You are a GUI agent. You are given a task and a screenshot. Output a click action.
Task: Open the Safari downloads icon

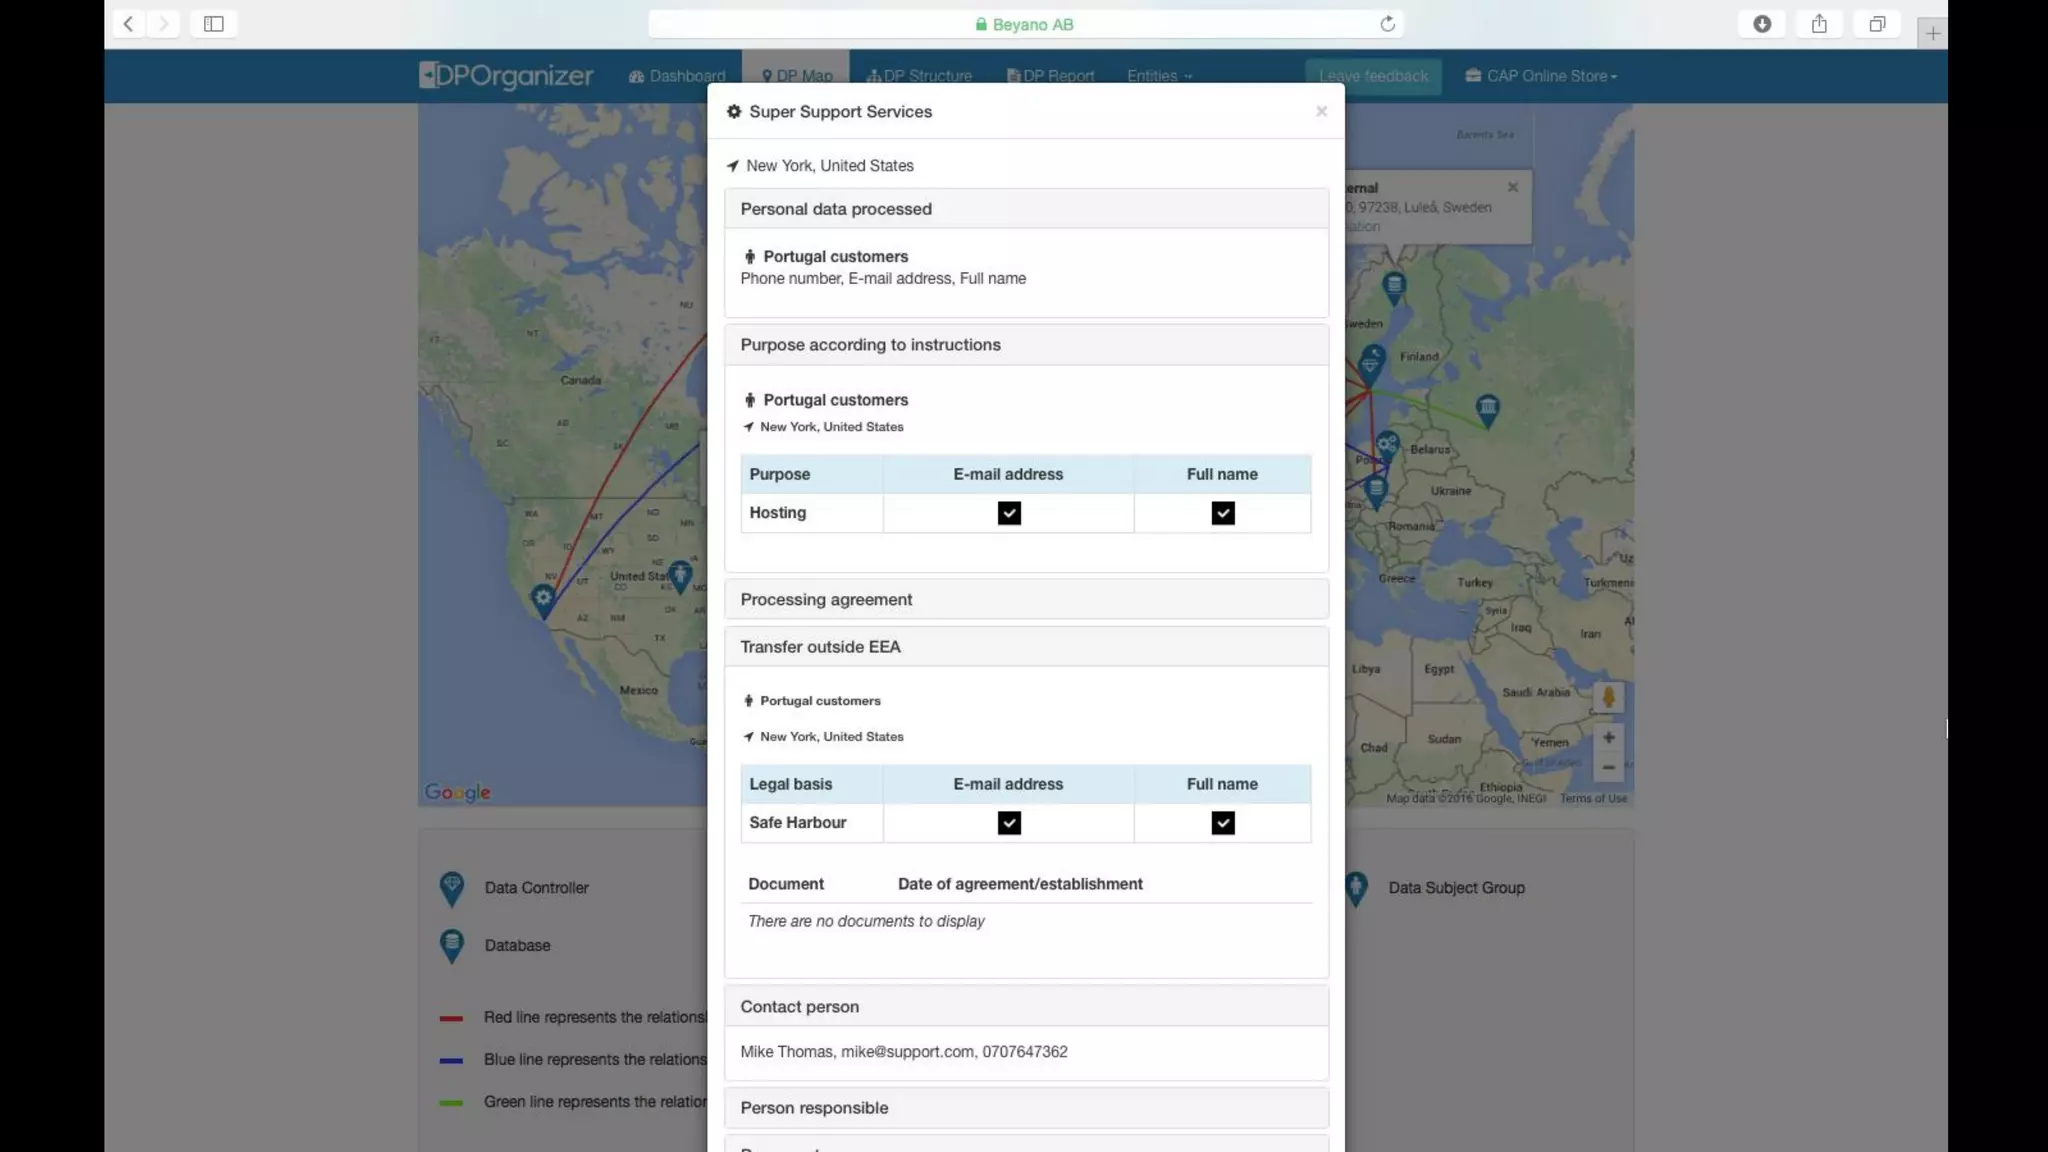[x=1762, y=24]
